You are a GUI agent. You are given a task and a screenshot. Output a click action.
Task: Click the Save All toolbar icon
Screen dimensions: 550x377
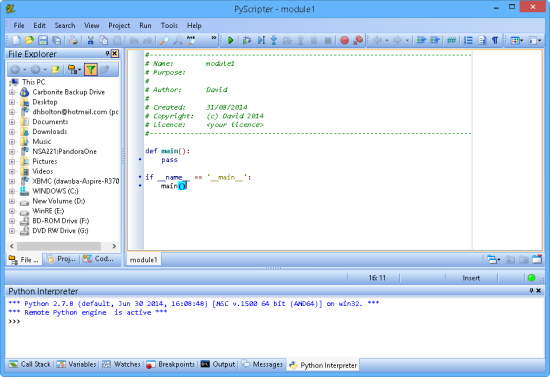point(56,41)
